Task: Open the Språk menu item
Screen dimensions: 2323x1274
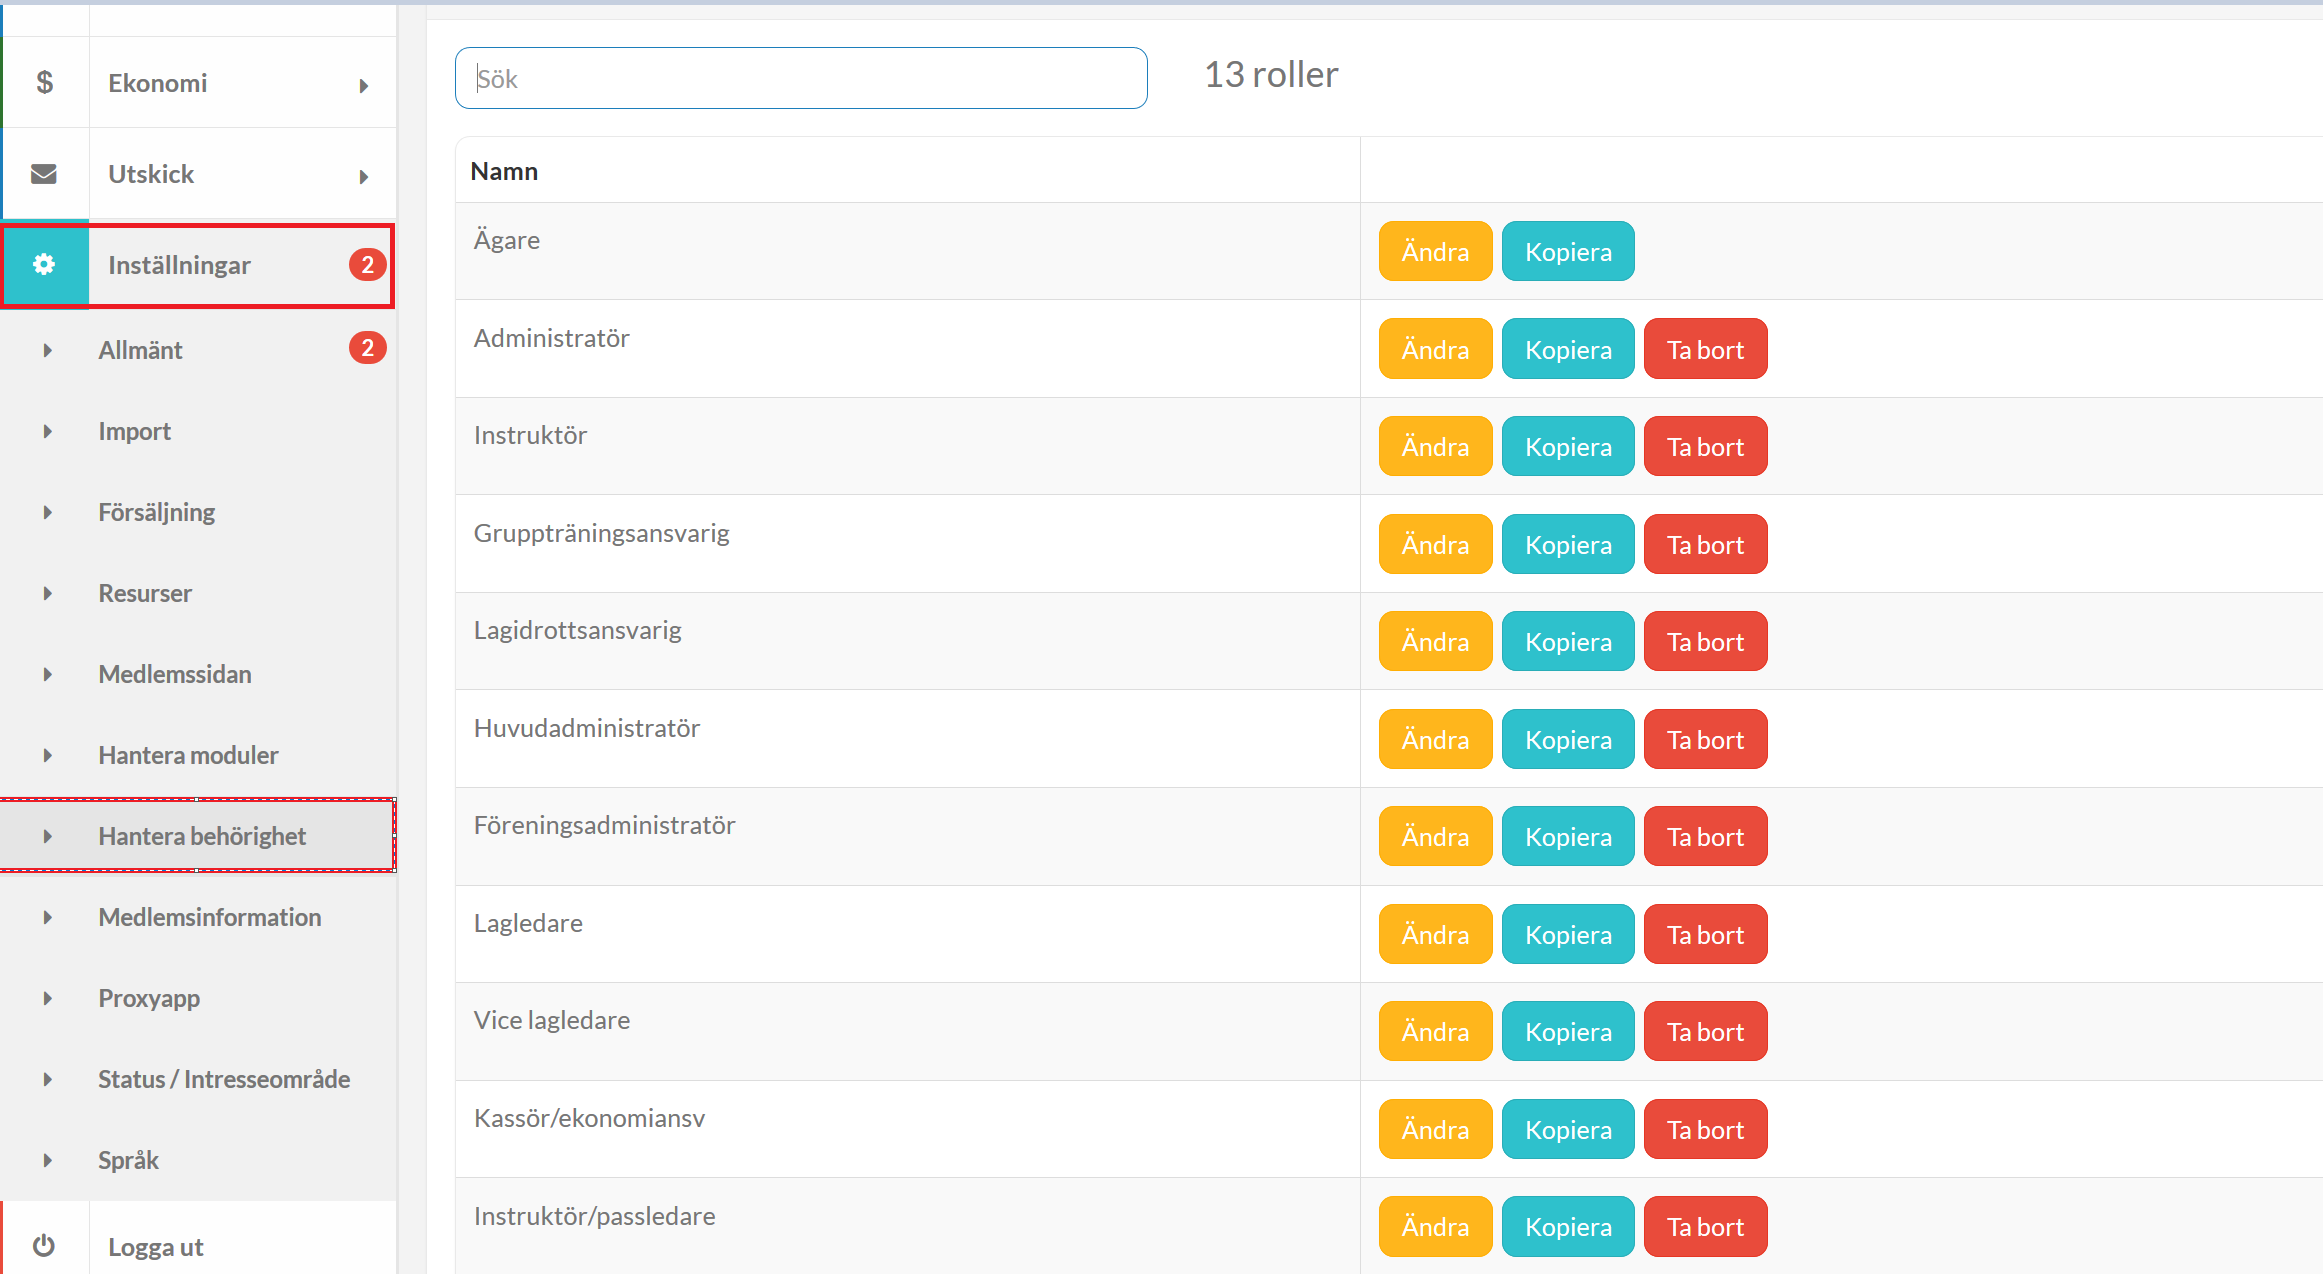Action: pyautogui.click(x=128, y=1160)
